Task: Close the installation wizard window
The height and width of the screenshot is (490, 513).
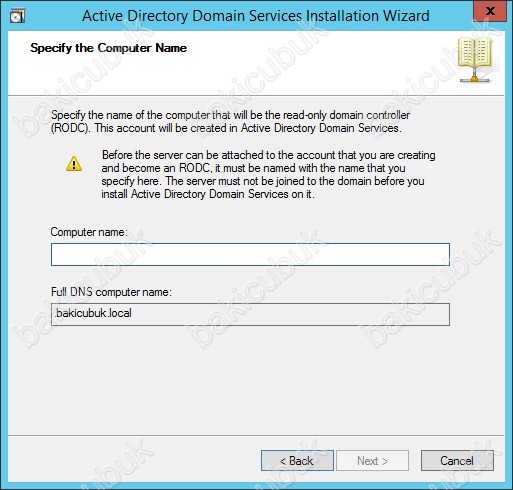Action: 490,11
